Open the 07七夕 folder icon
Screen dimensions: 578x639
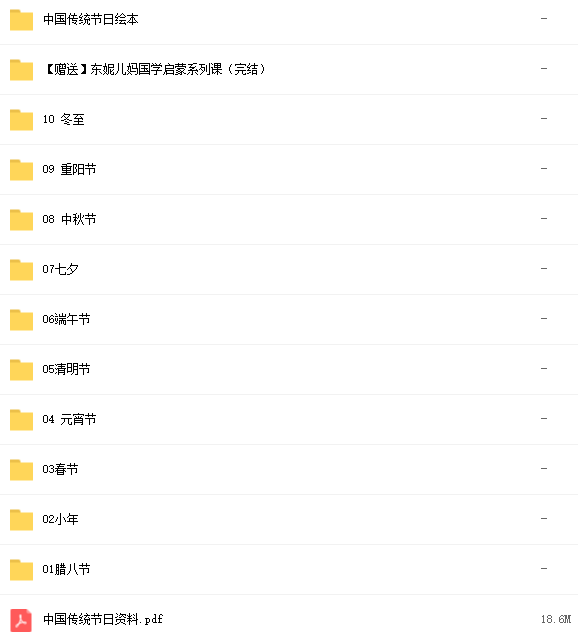tap(21, 270)
